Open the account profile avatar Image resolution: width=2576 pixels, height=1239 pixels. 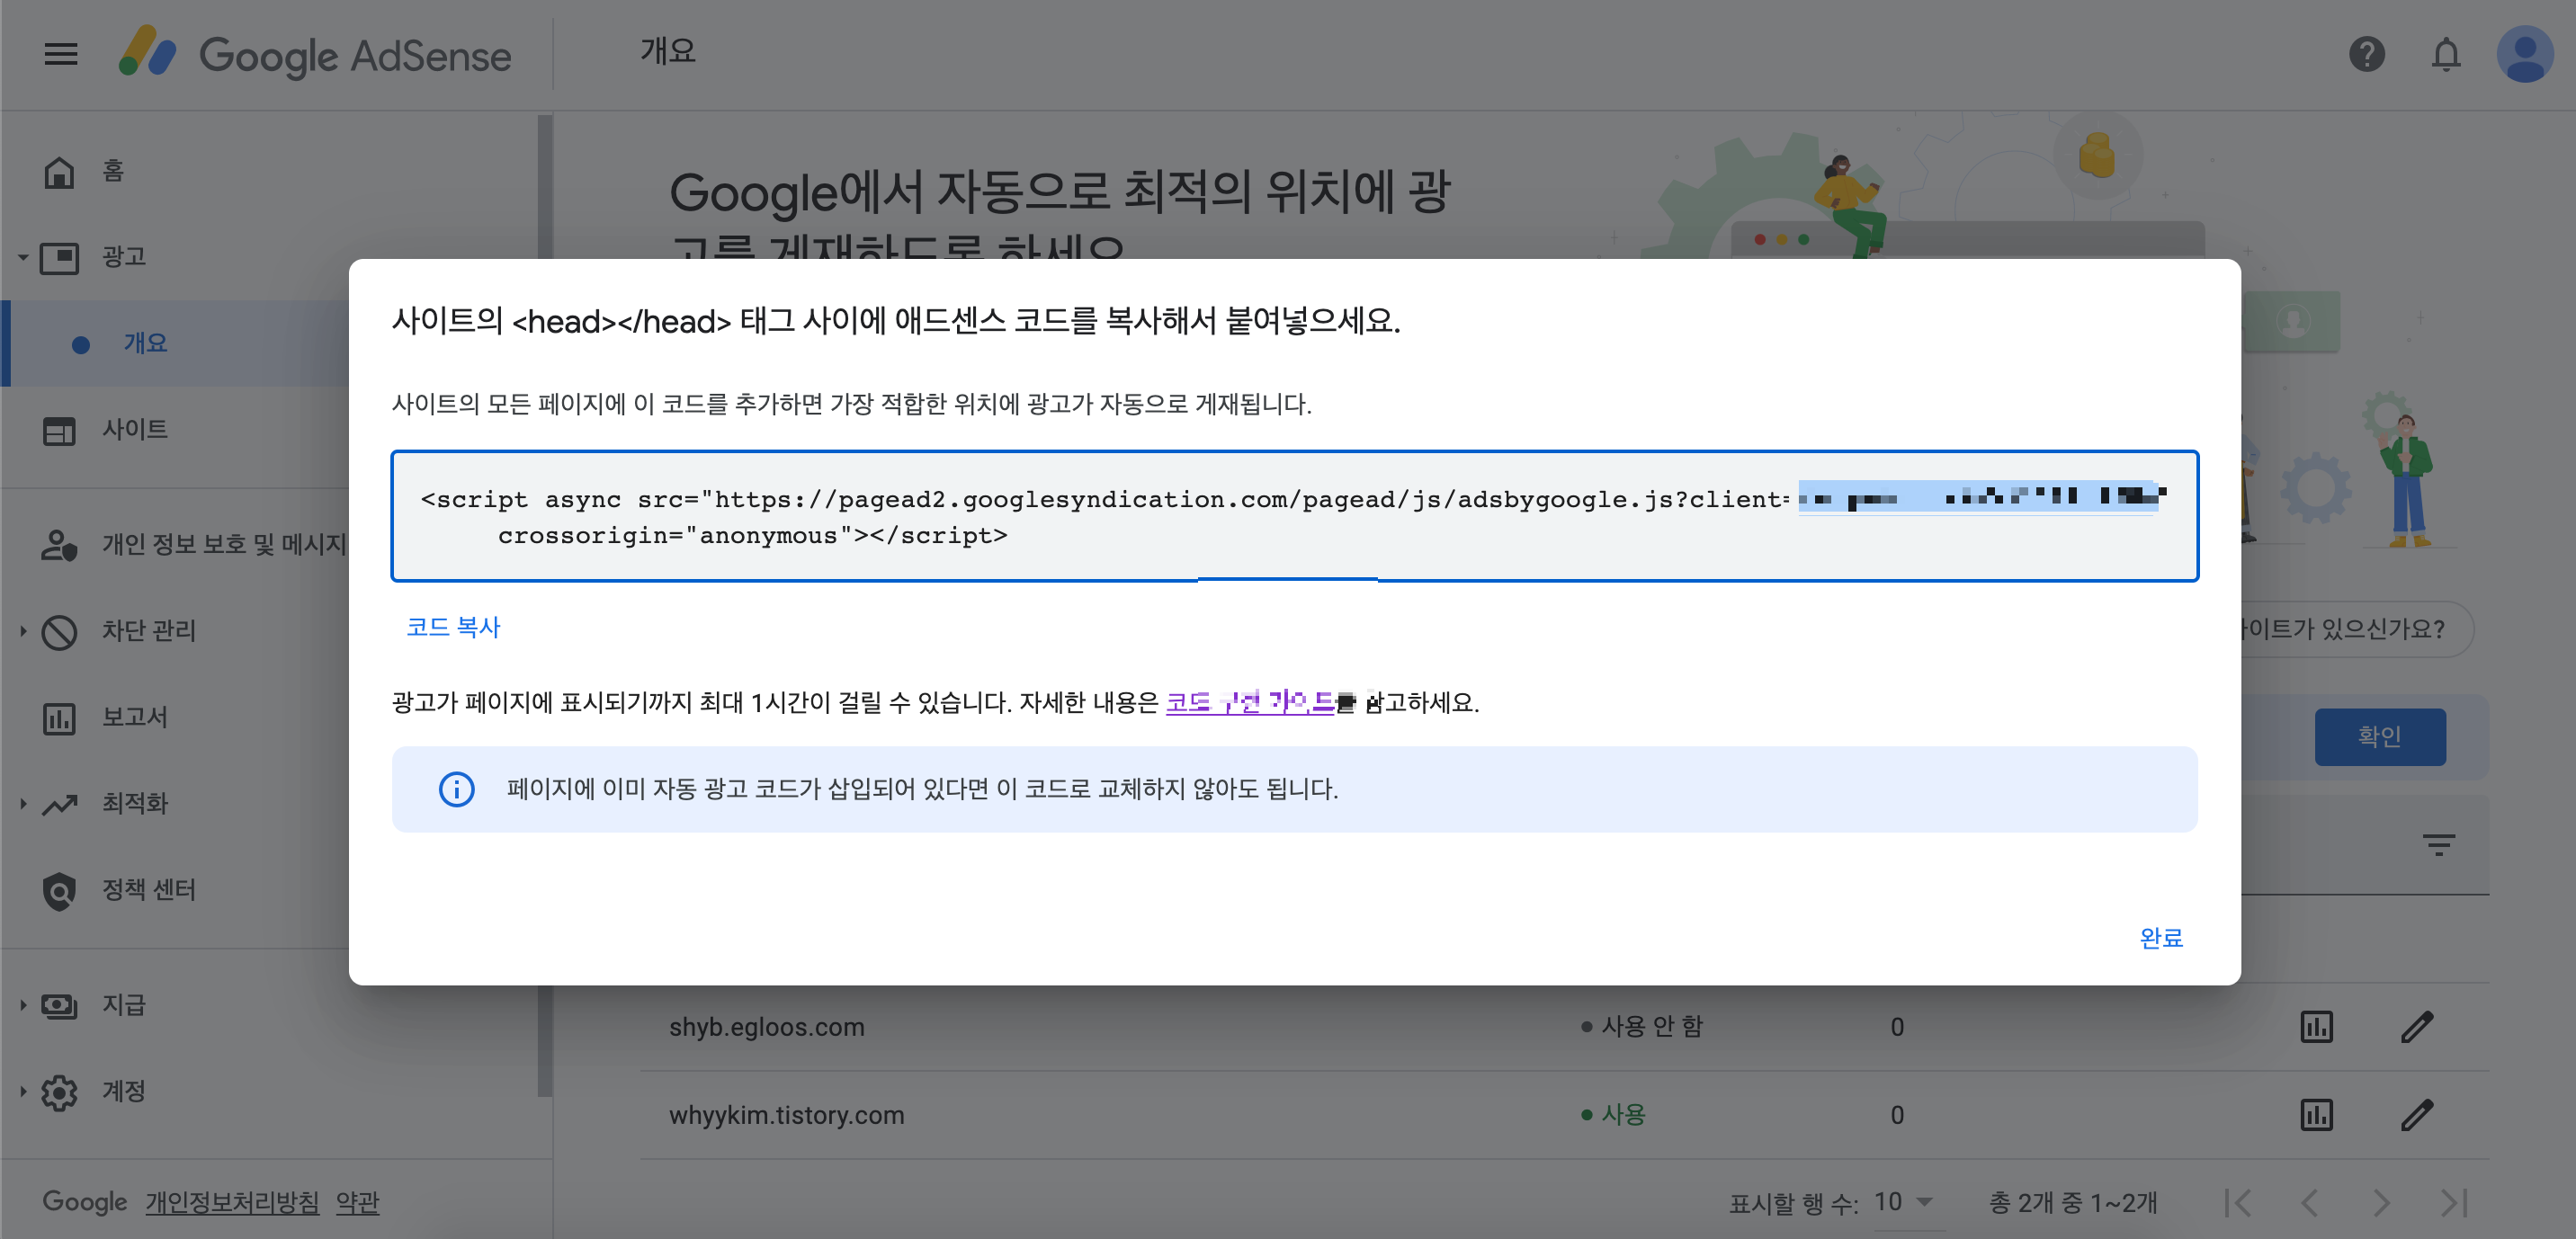(x=2525, y=54)
